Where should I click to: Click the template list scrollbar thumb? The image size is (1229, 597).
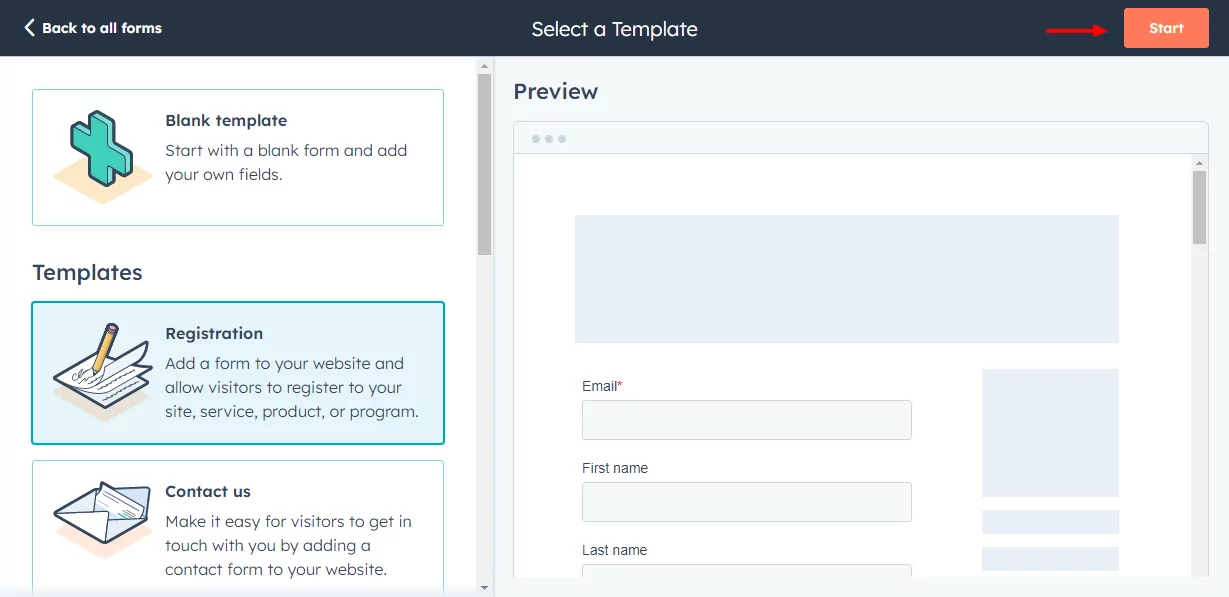pyautogui.click(x=484, y=164)
